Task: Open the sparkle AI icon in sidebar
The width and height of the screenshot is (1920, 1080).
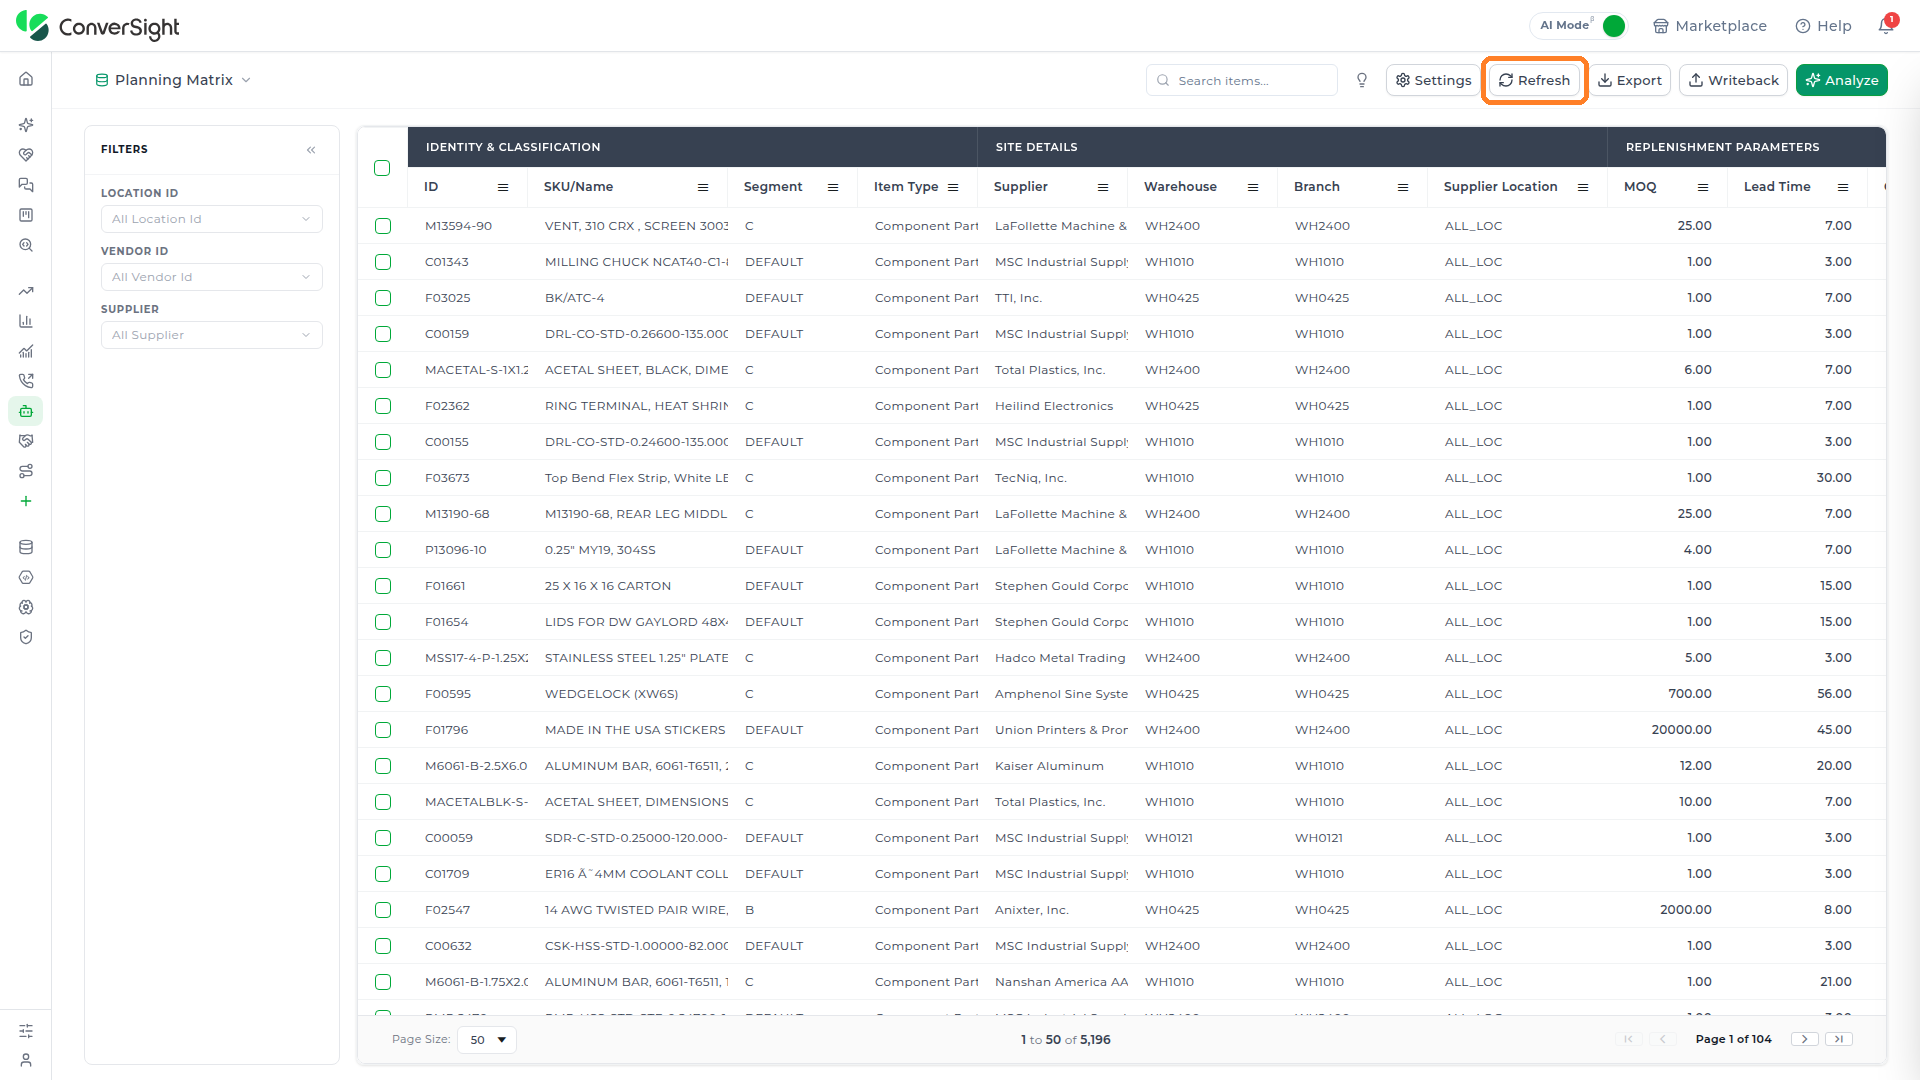Action: click(x=26, y=125)
